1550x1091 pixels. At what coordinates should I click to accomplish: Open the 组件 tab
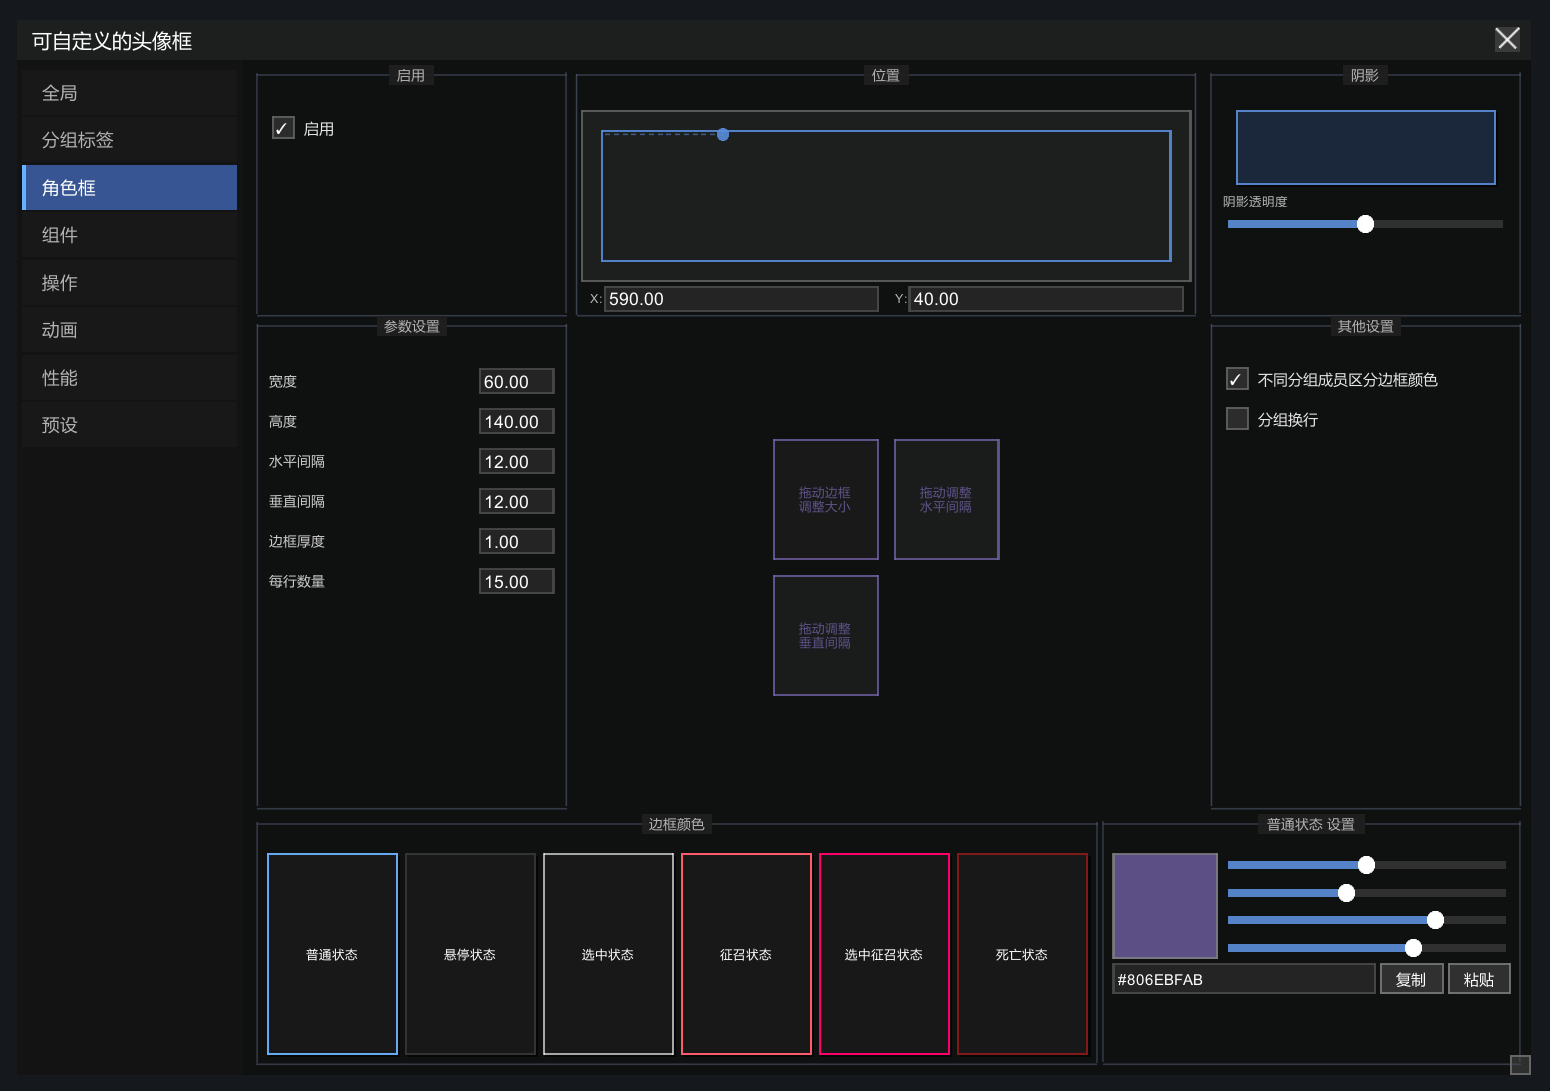129,235
